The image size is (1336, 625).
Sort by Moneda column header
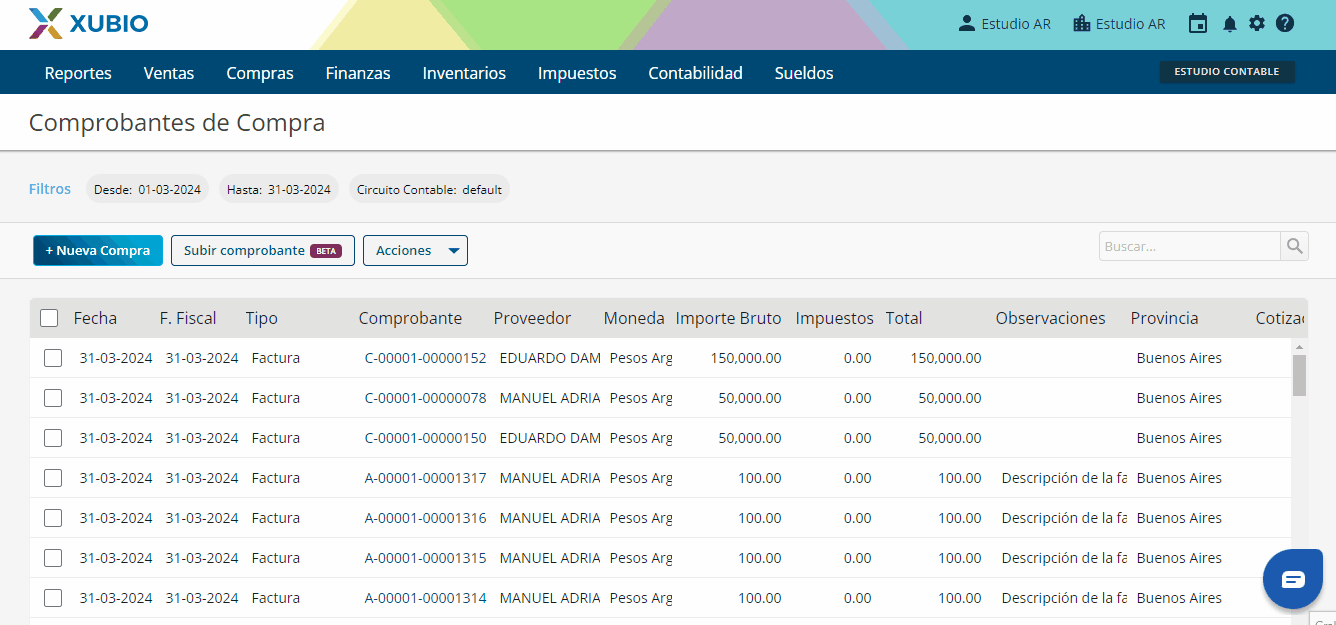(x=634, y=318)
